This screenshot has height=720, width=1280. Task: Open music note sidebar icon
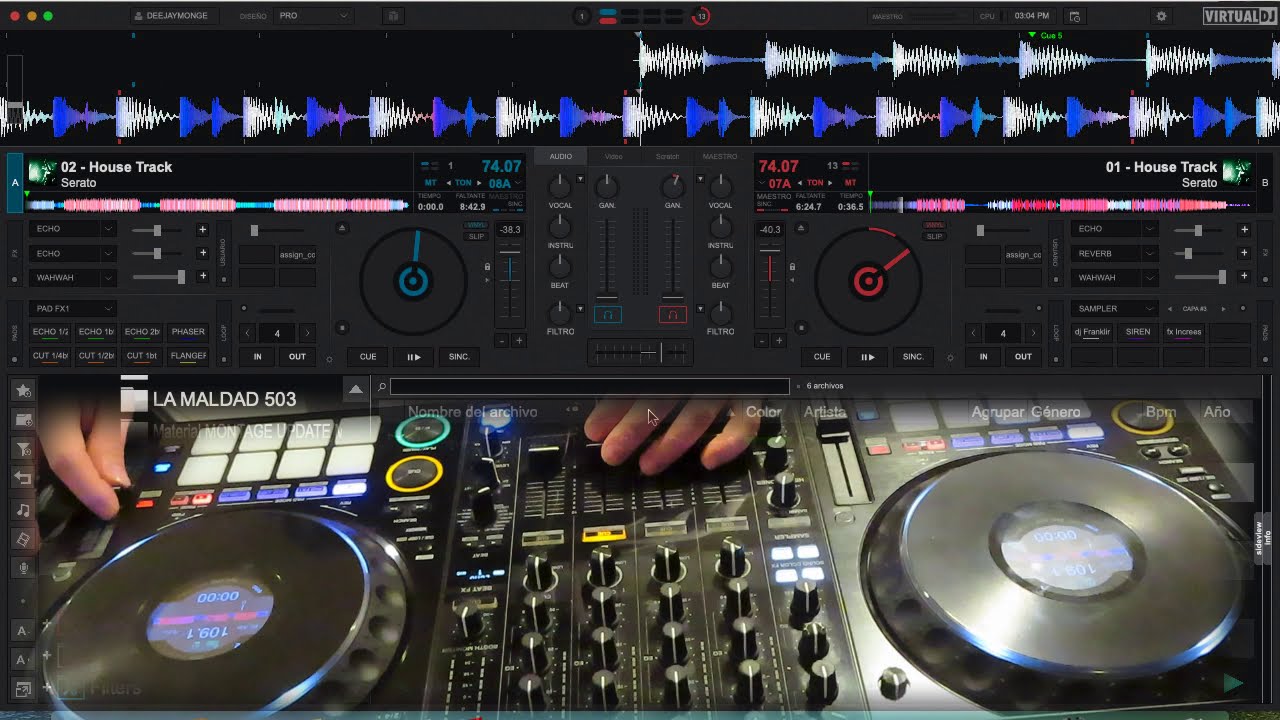click(x=23, y=510)
